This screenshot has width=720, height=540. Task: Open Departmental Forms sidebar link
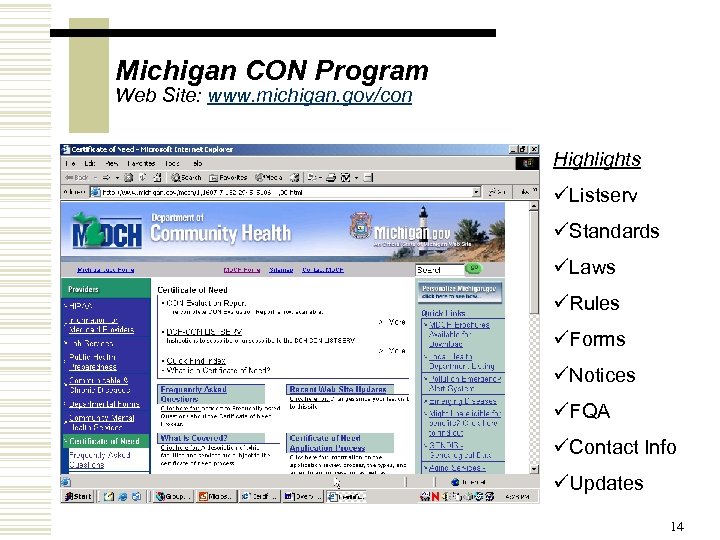click(104, 405)
